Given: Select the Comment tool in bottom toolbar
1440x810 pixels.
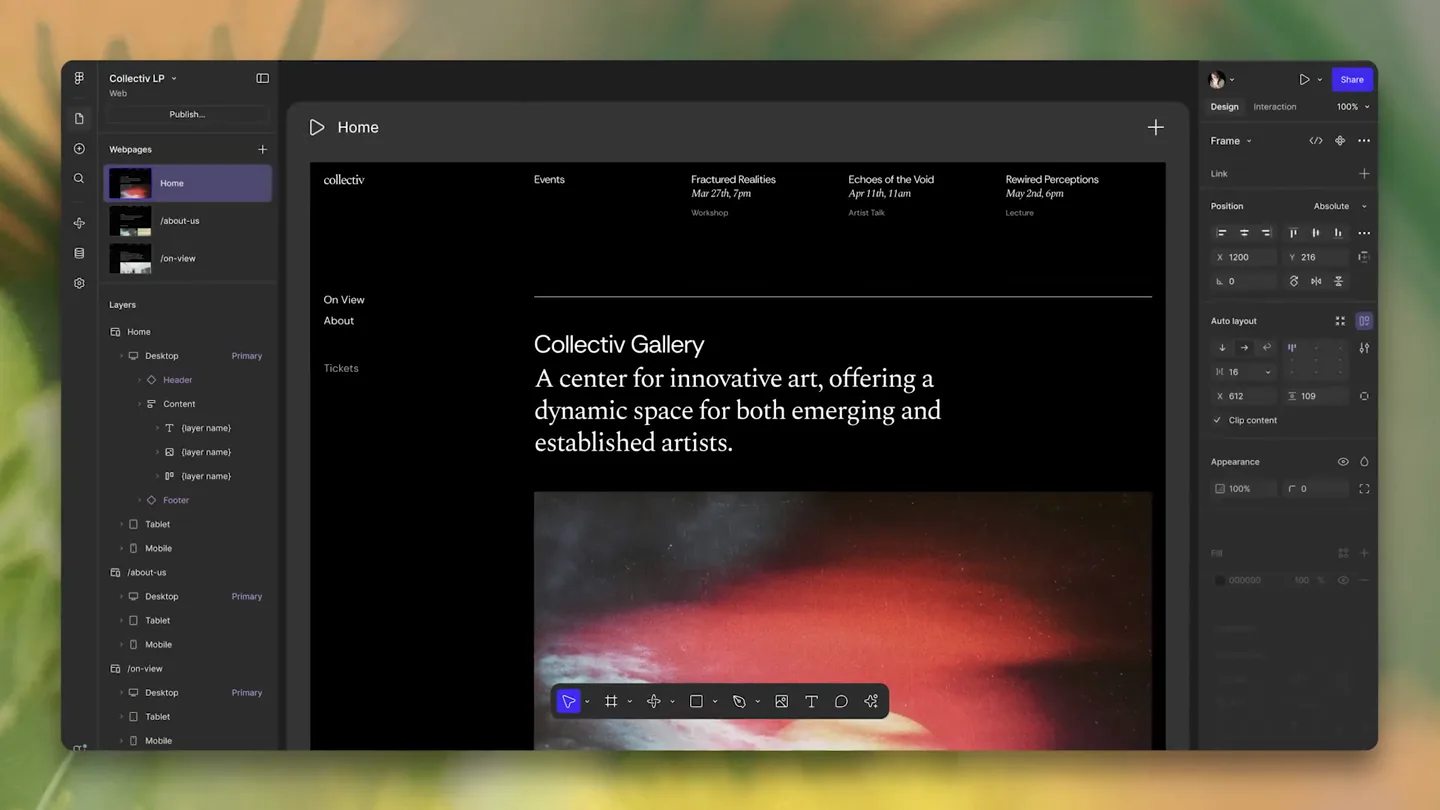Looking at the screenshot, I should (841, 702).
